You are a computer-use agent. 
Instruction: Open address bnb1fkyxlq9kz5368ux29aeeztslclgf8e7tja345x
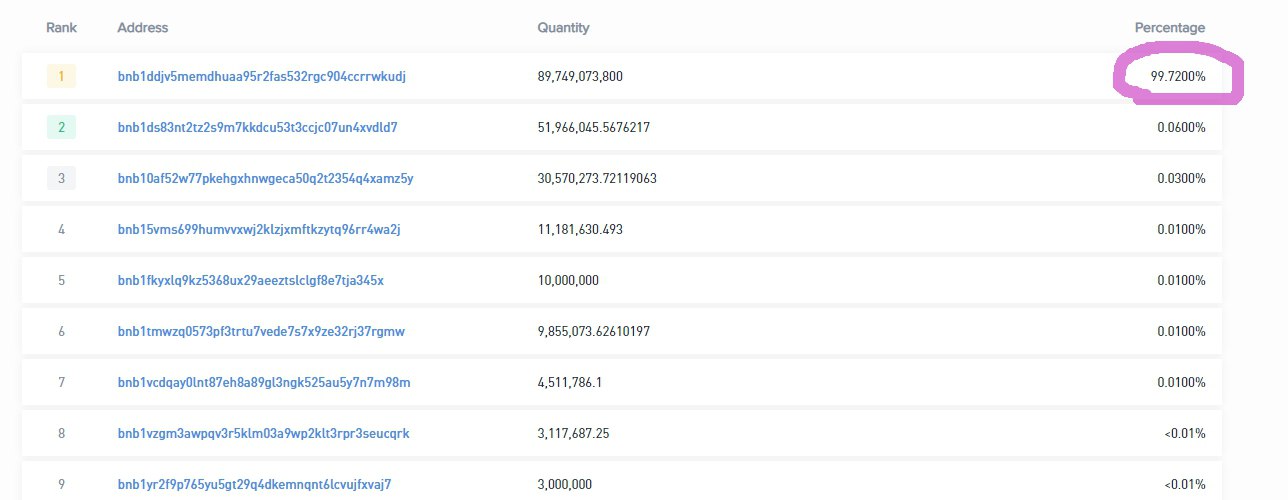[x=250, y=280]
